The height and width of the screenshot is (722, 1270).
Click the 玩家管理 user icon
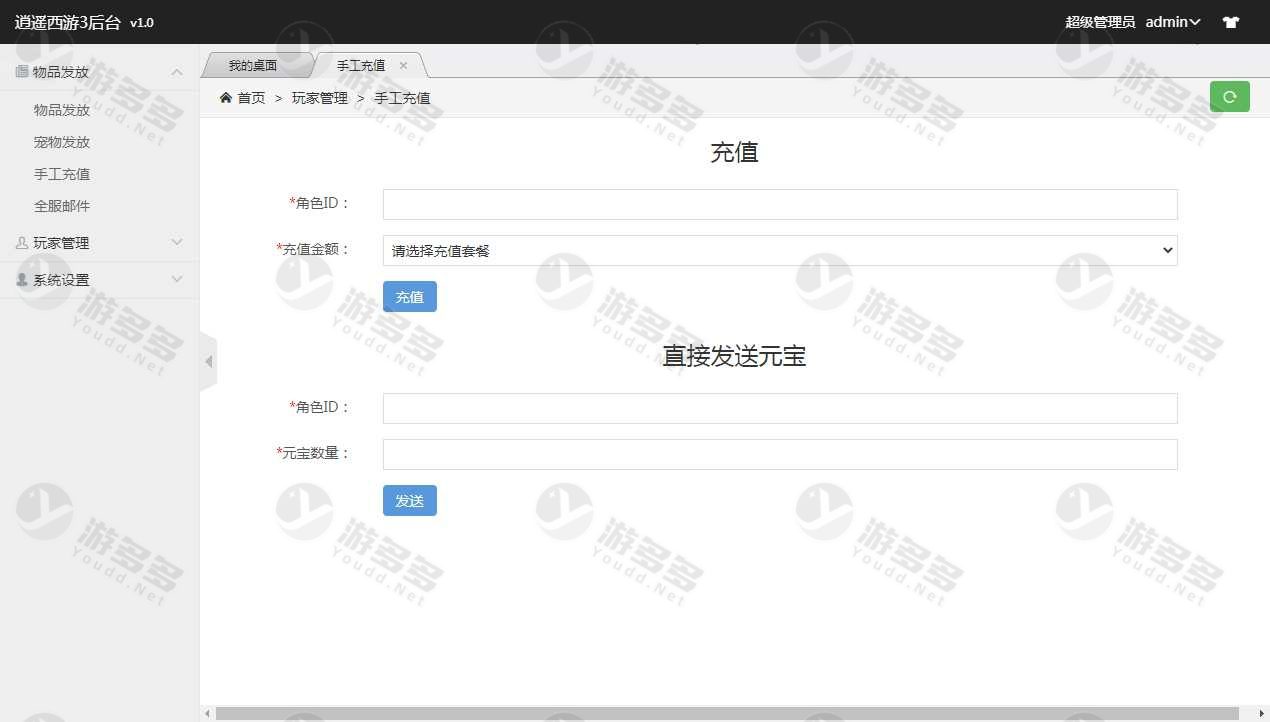click(x=22, y=243)
